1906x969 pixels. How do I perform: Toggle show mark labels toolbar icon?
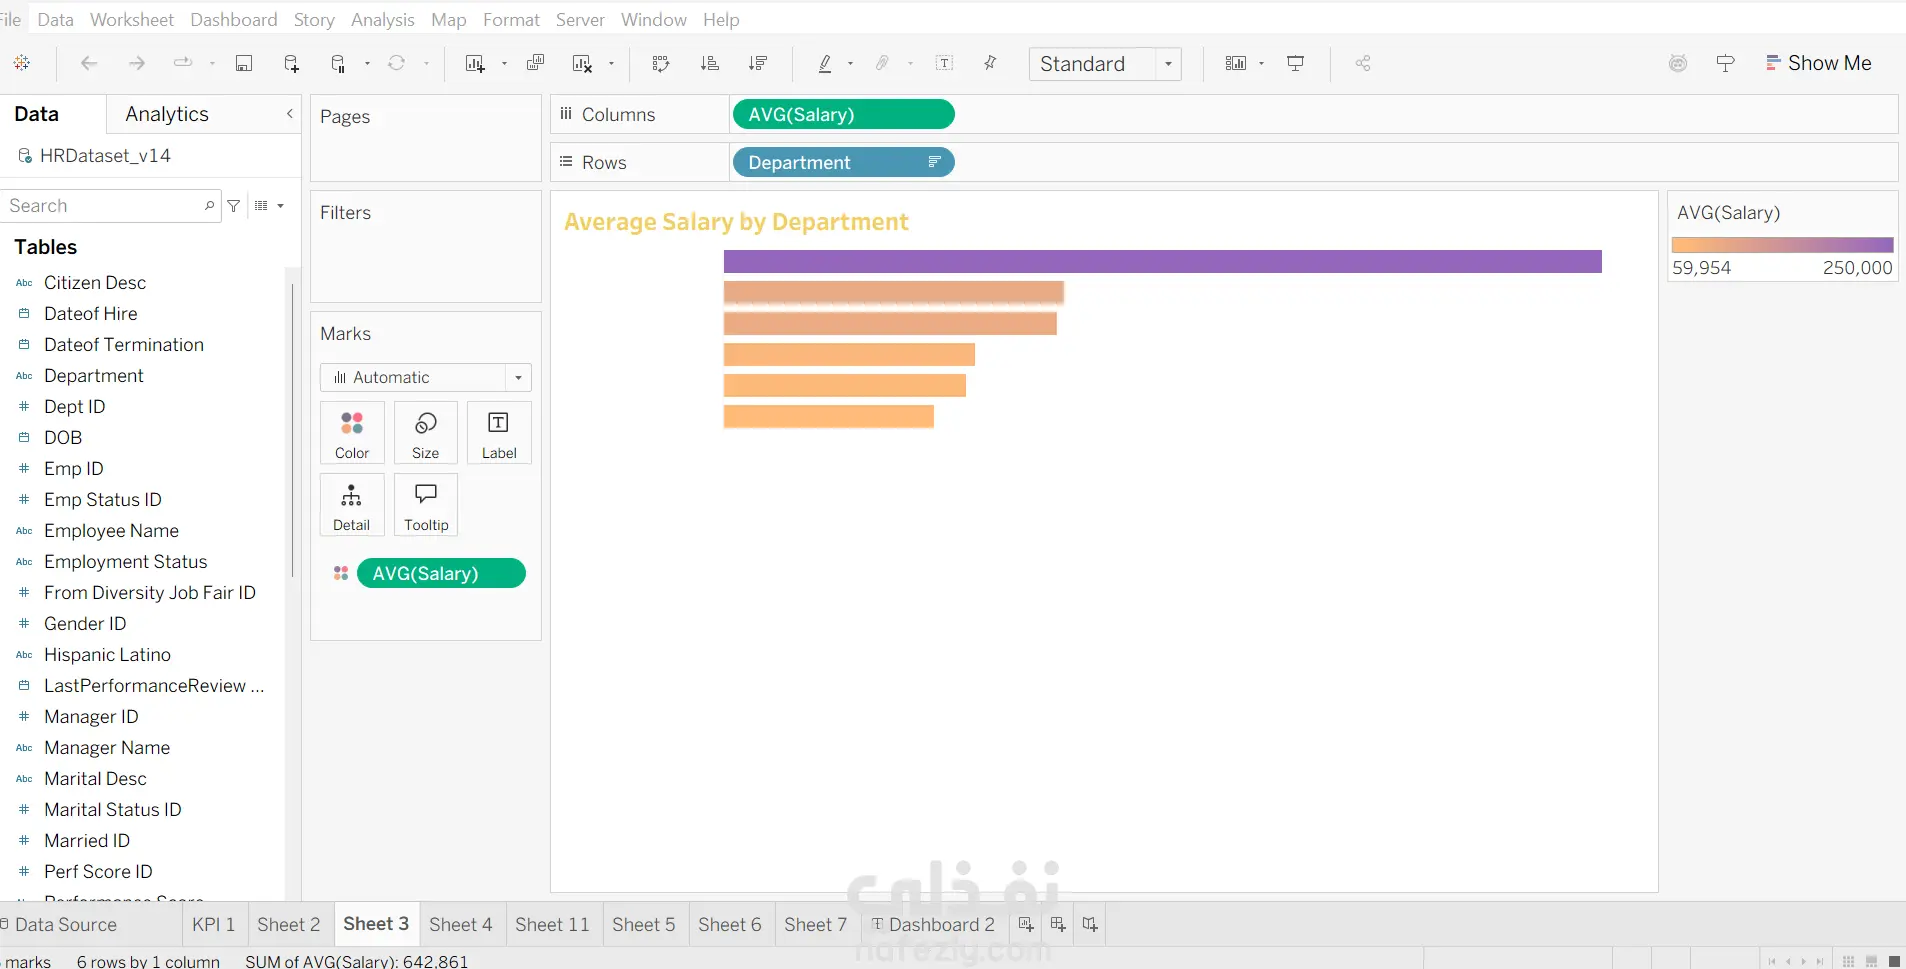pos(944,63)
